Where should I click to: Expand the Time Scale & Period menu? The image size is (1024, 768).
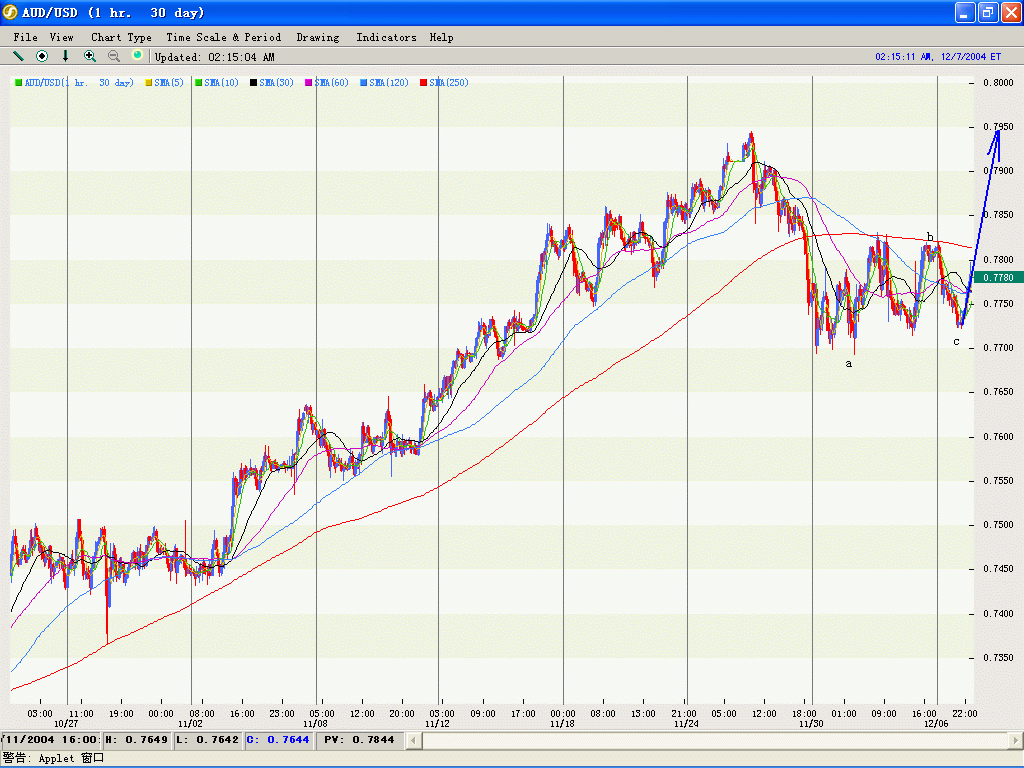[223, 37]
